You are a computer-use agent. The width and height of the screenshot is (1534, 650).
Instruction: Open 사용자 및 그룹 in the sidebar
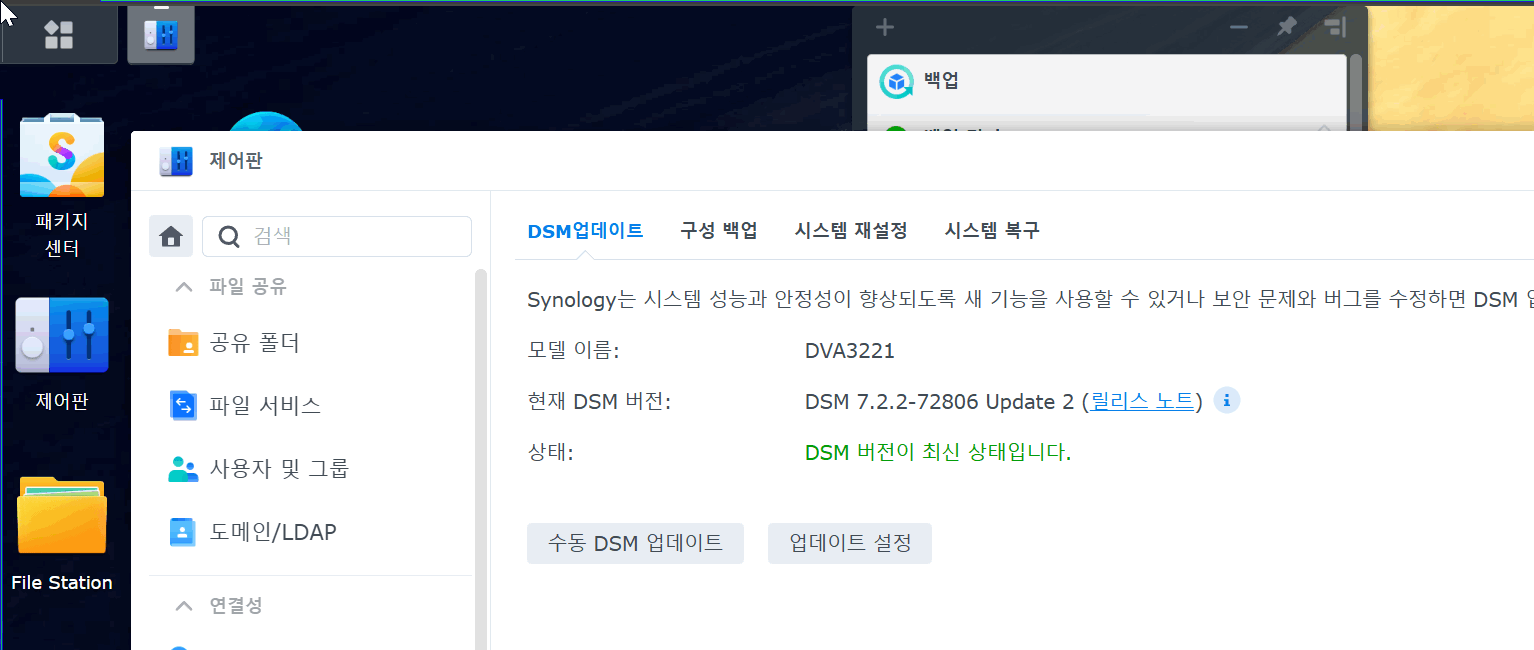258,468
